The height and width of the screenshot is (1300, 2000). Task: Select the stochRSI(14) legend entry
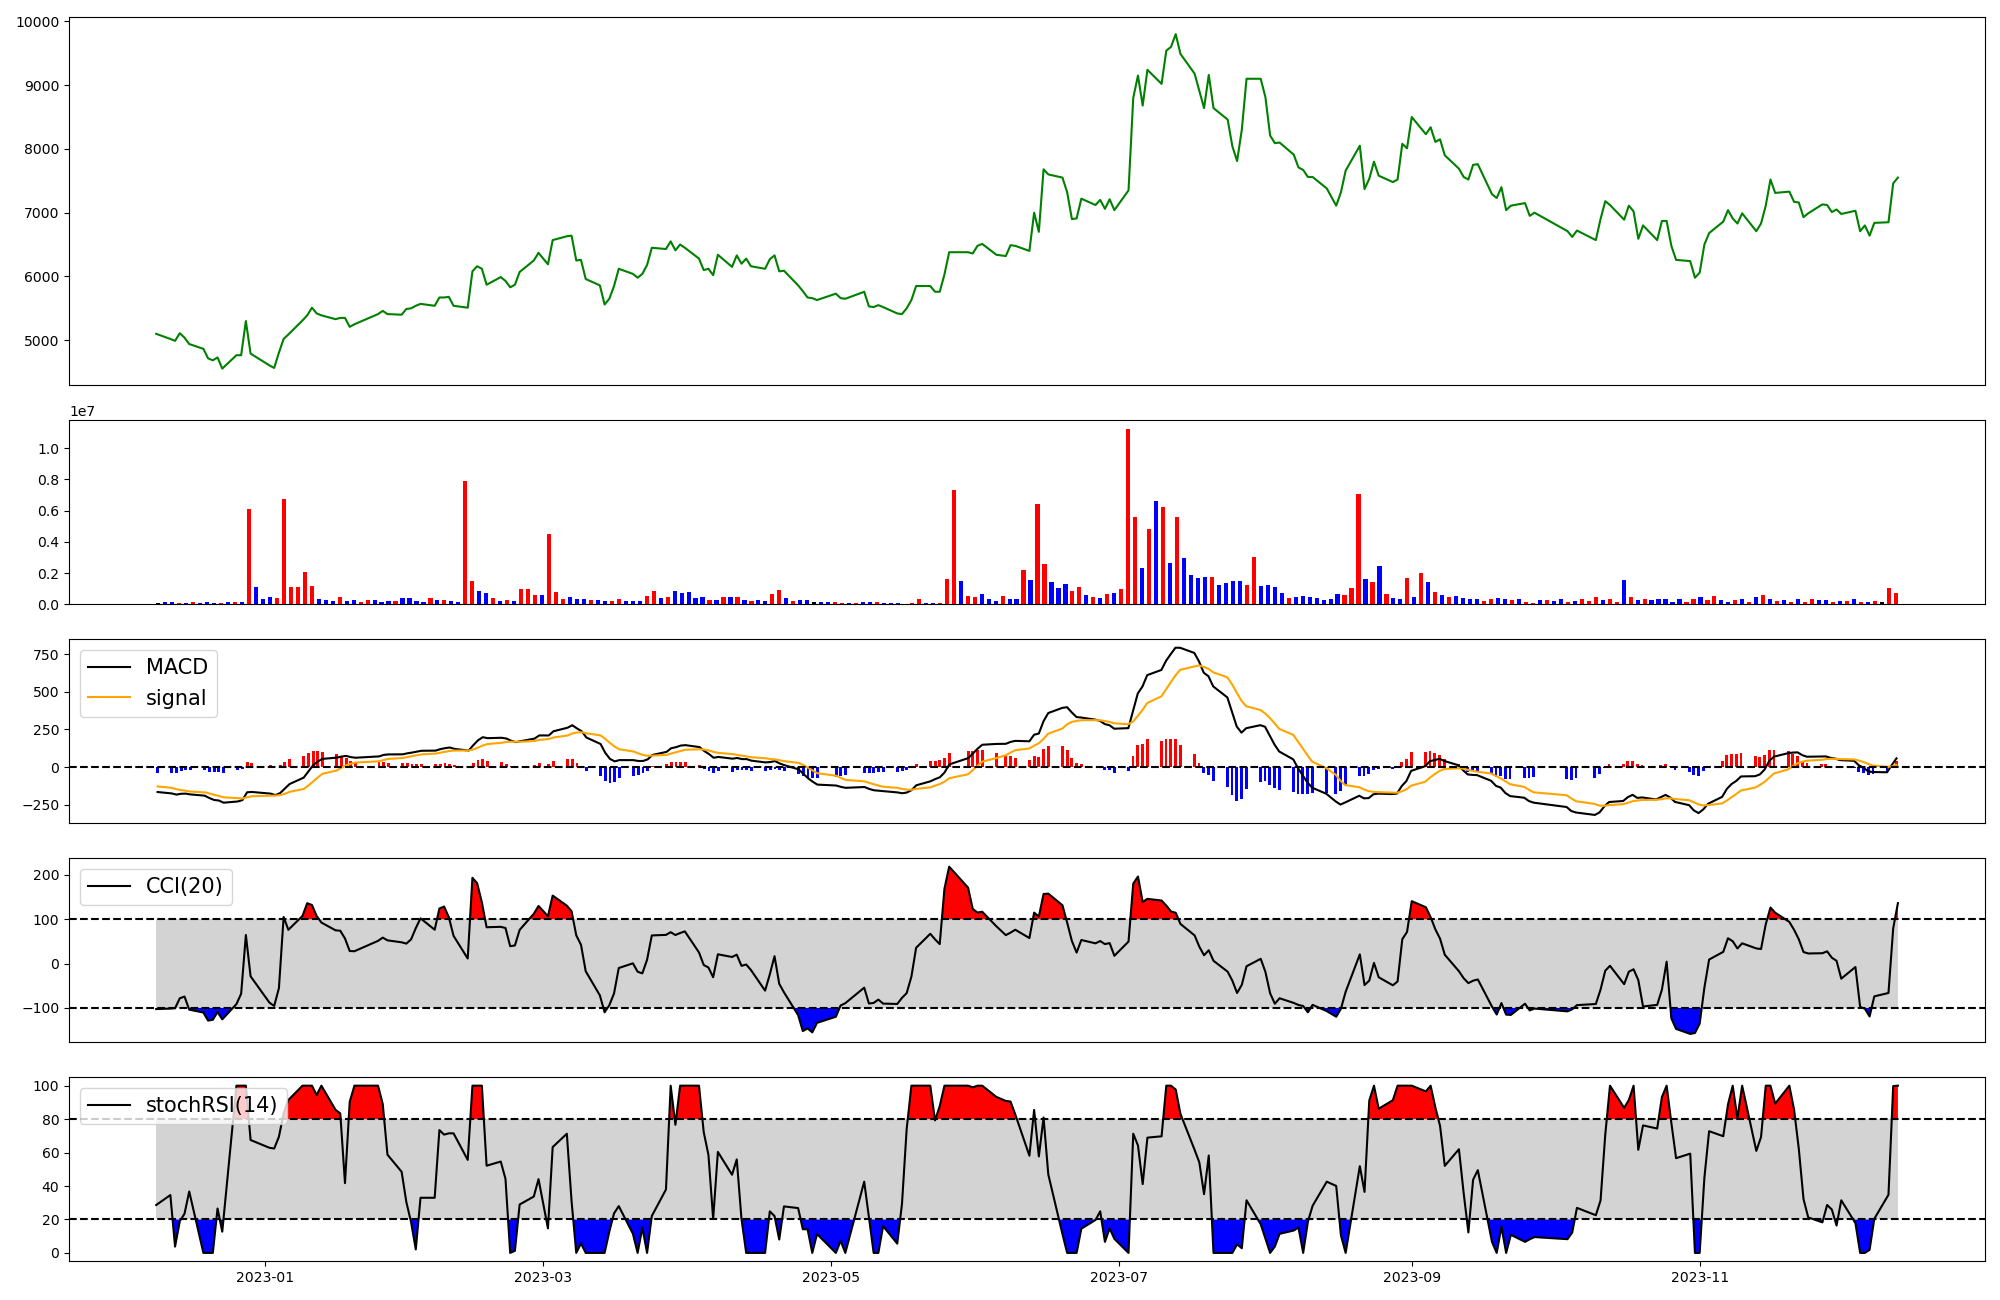tap(211, 1105)
